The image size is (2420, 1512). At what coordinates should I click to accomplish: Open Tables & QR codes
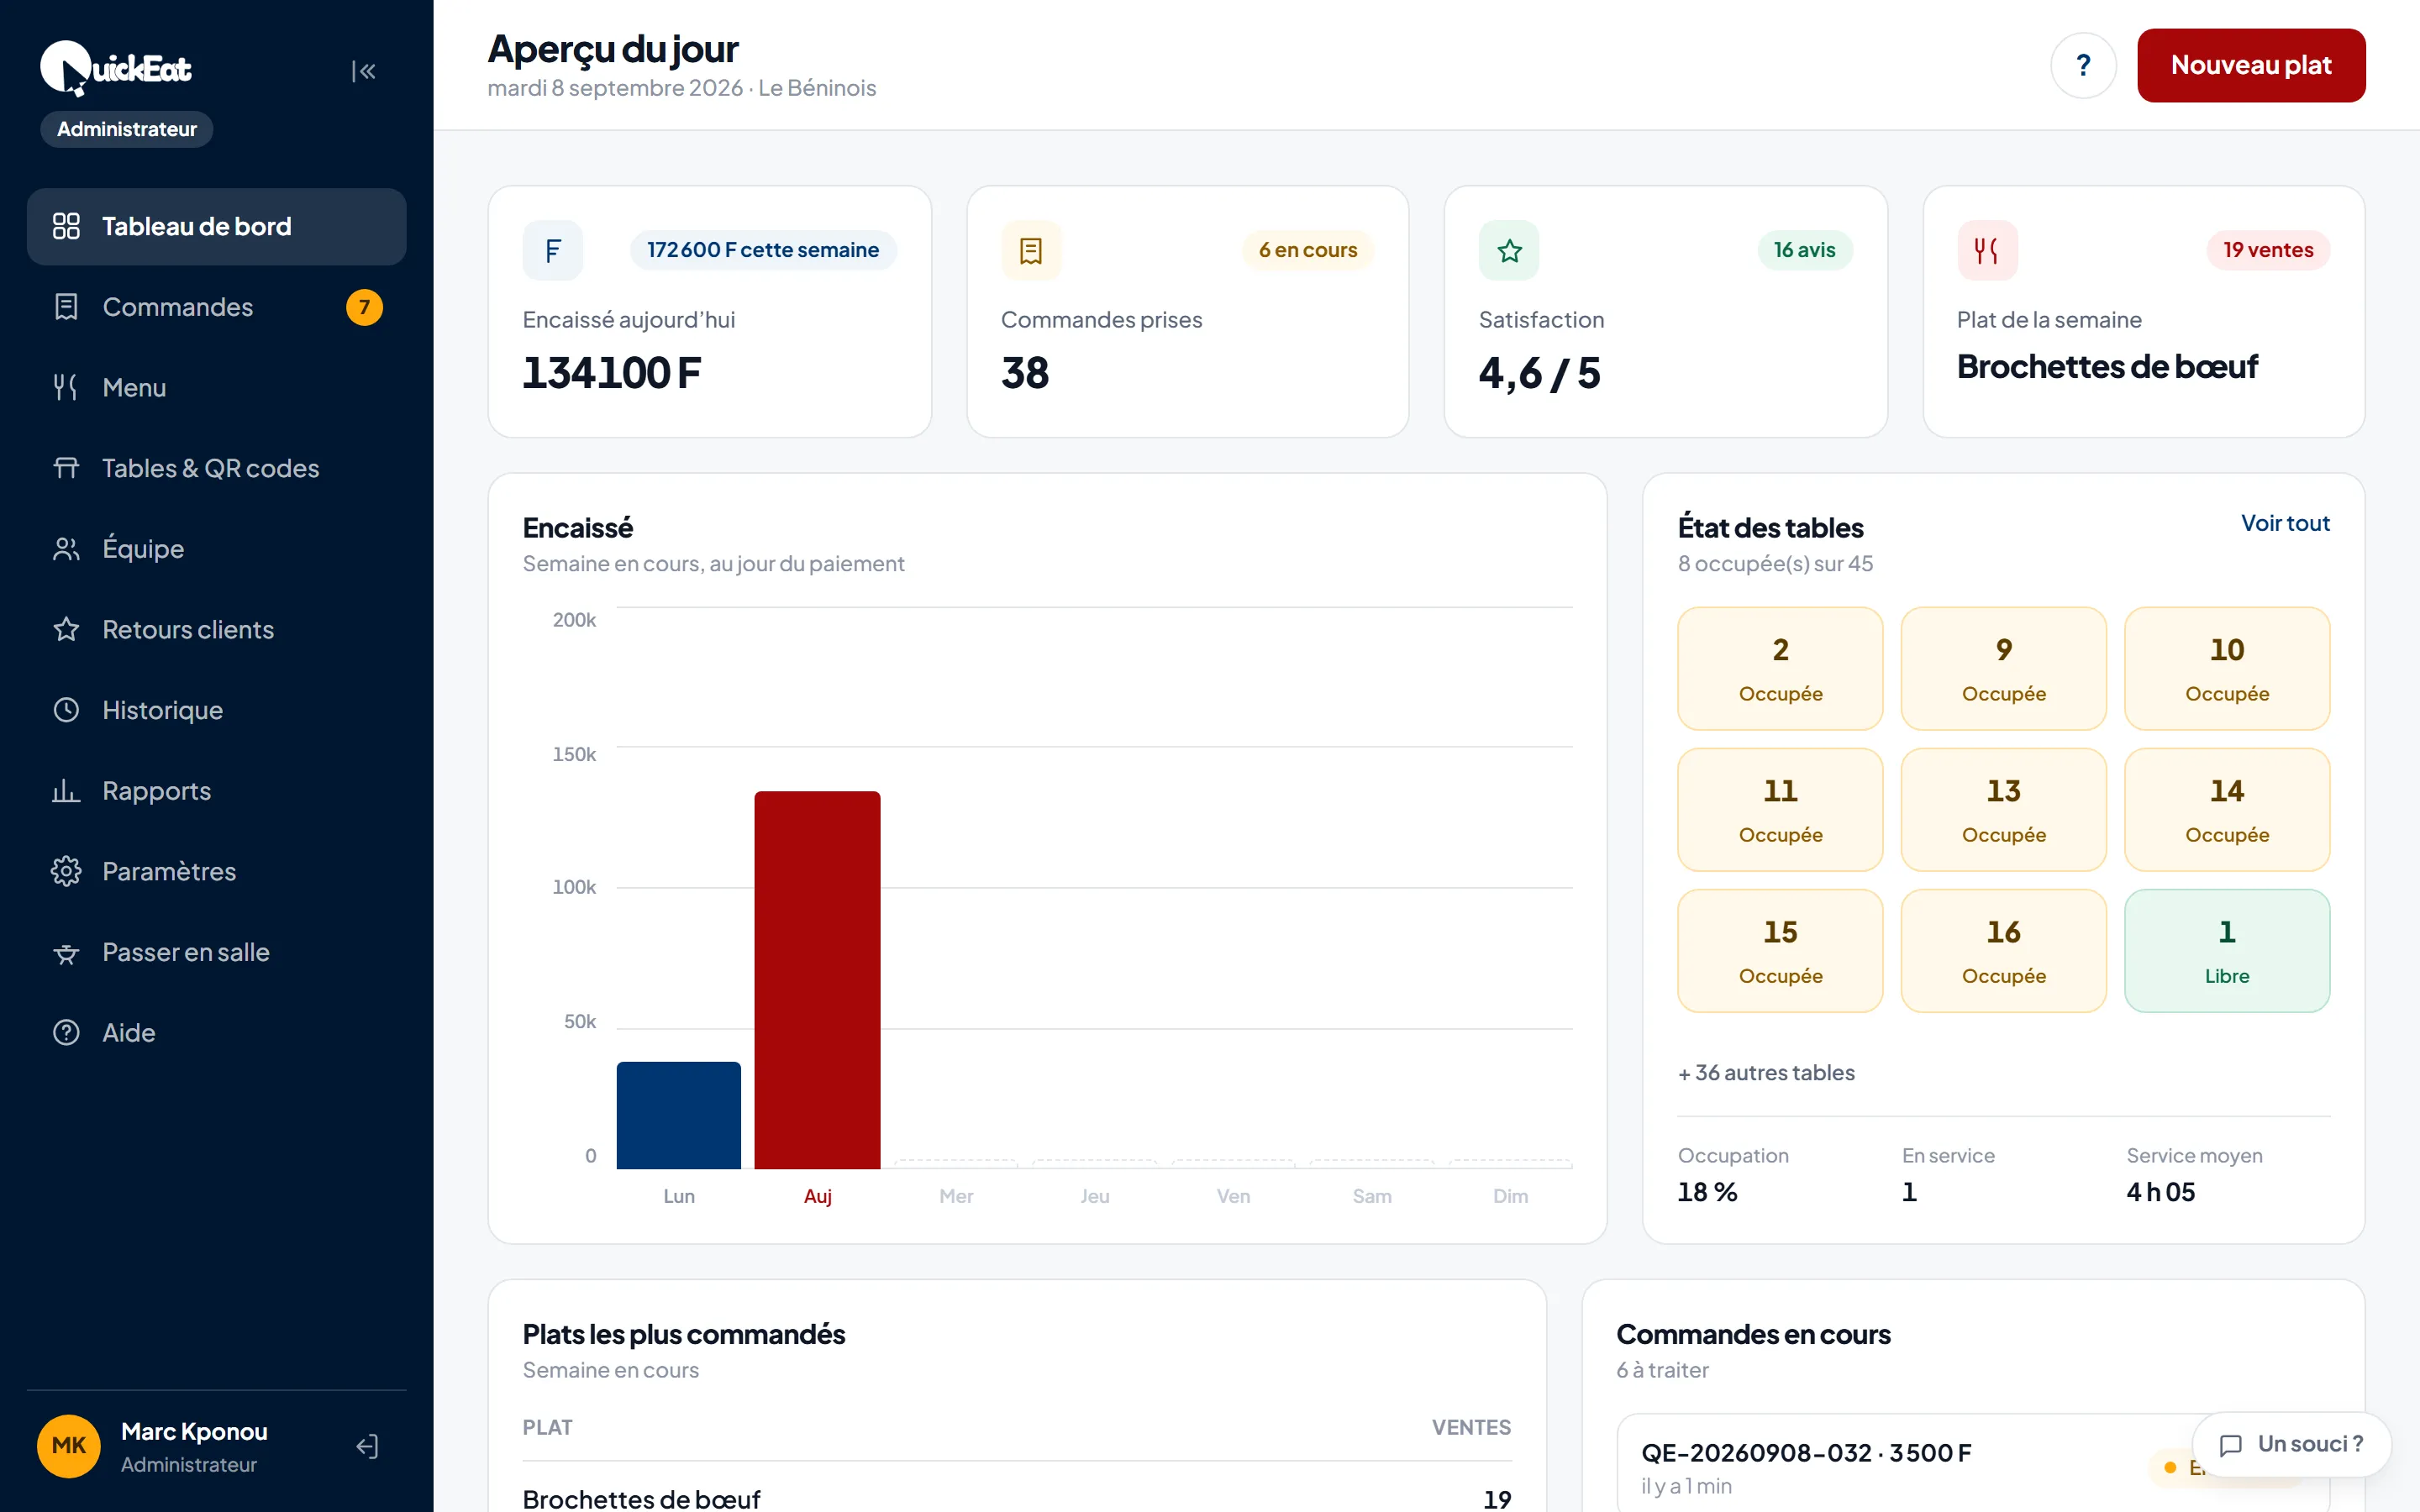pos(216,468)
